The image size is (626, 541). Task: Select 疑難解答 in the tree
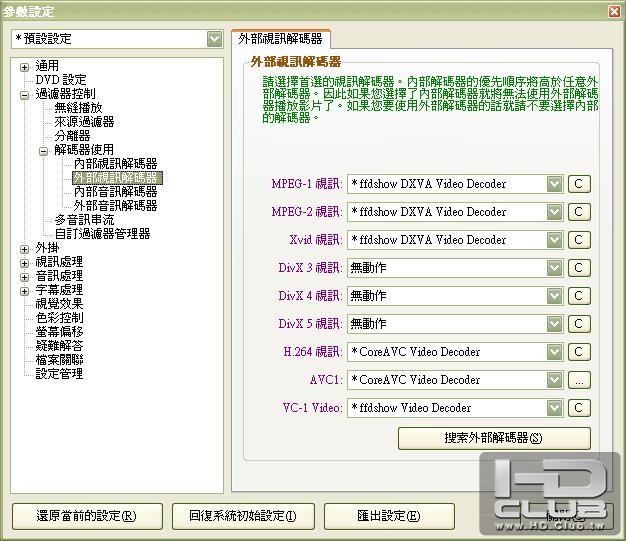click(59, 346)
